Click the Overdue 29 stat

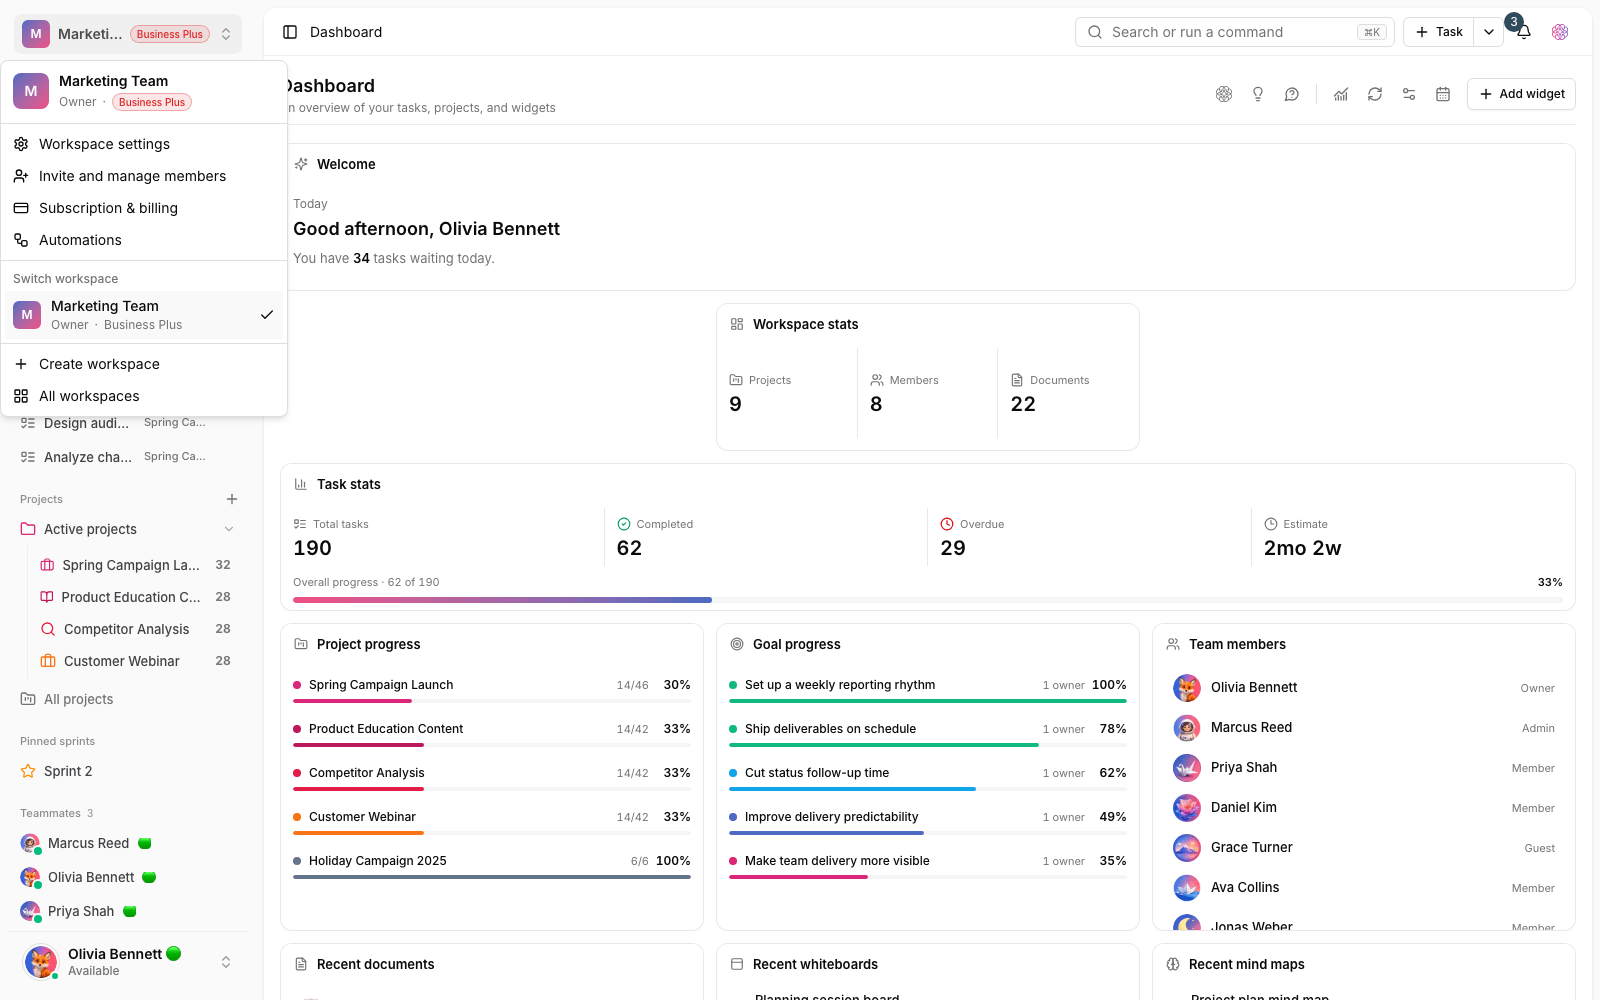(x=1088, y=537)
